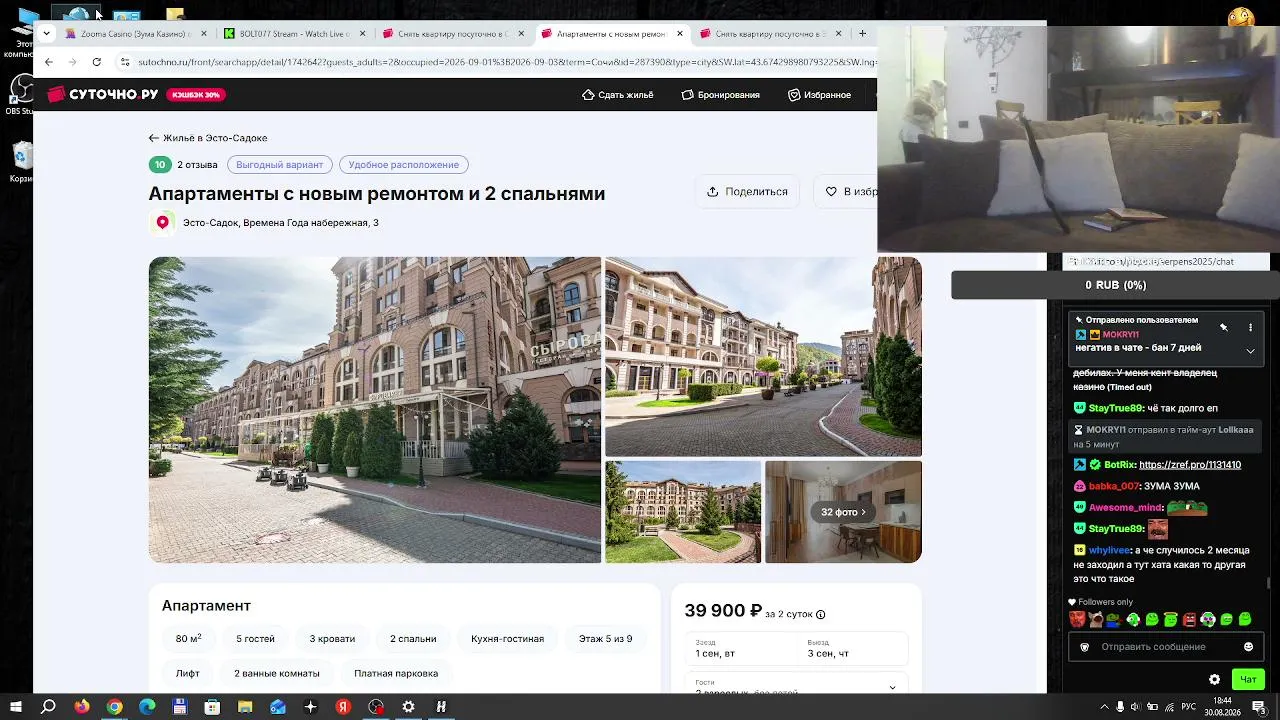Image resolution: width=1280 pixels, height=720 pixels.
Task: Select the Выезд check-out date field
Action: [853, 648]
